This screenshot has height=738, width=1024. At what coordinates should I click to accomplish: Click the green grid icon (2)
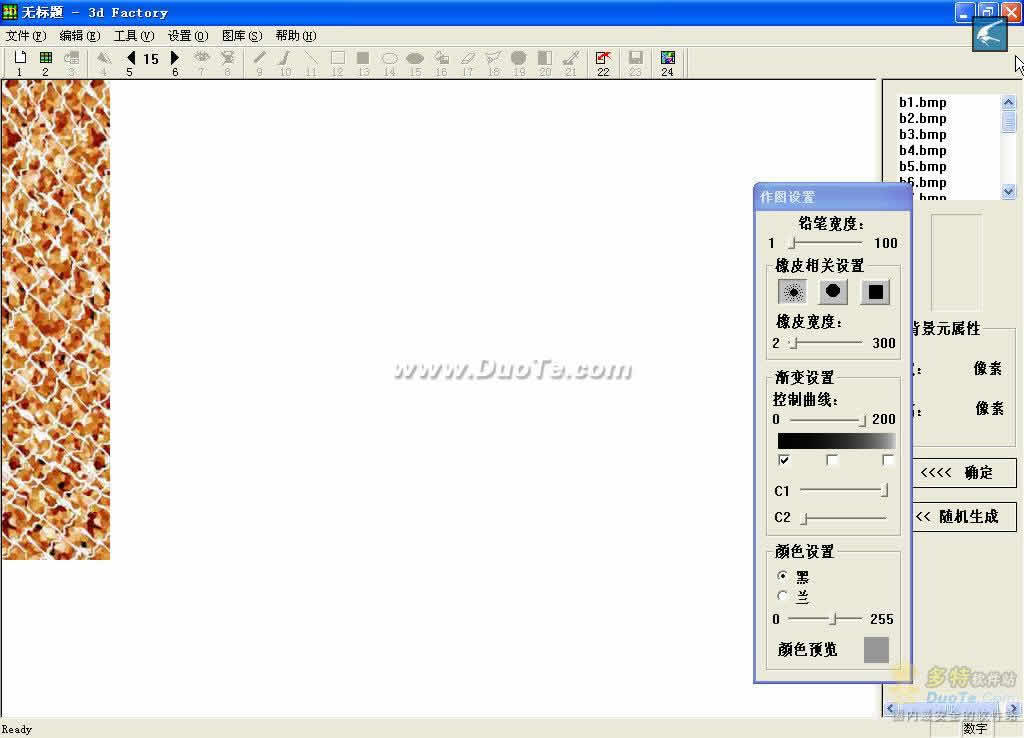[x=45, y=59]
